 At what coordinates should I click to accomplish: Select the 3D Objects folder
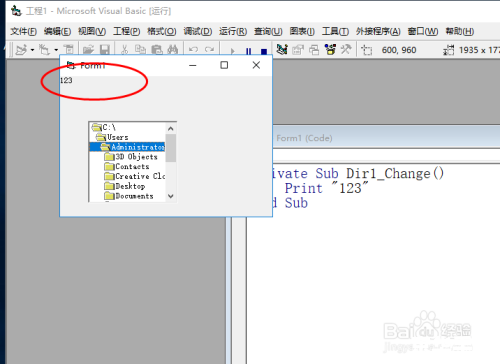[128, 157]
